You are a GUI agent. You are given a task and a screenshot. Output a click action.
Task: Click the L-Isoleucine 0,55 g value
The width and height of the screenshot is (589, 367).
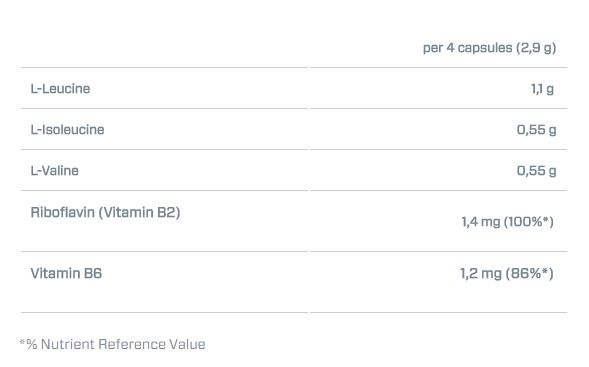point(536,130)
